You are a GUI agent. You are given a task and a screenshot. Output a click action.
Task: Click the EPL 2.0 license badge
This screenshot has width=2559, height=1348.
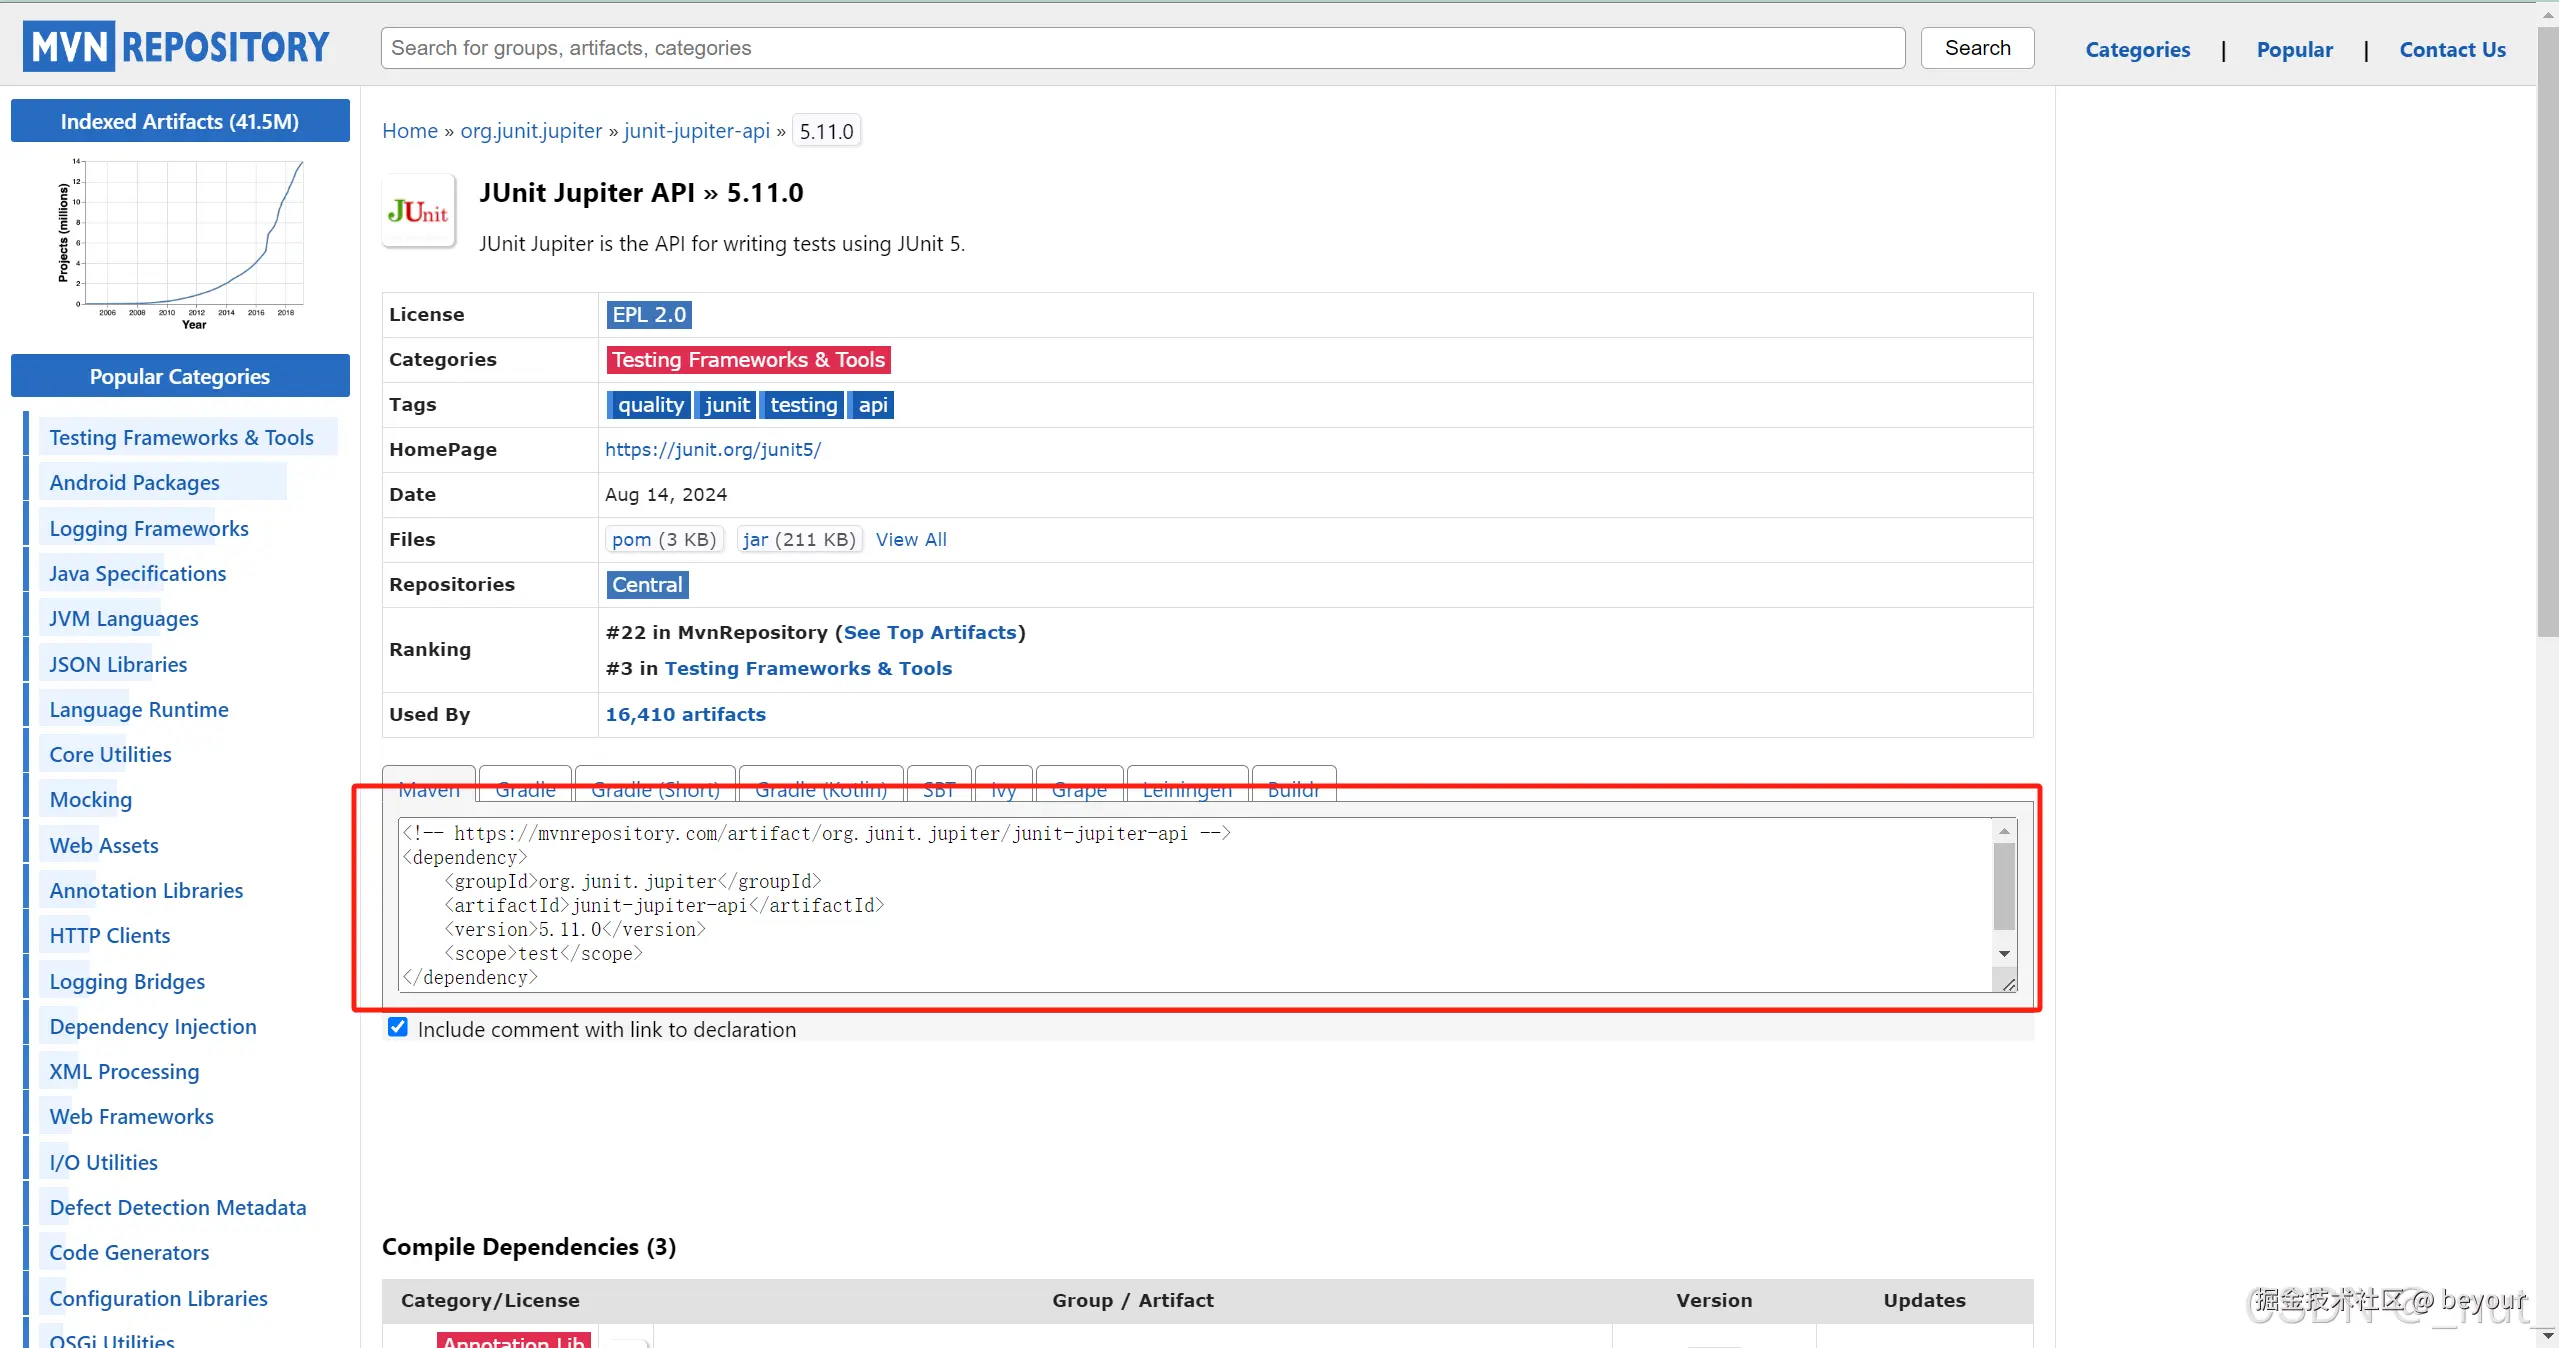tap(648, 315)
